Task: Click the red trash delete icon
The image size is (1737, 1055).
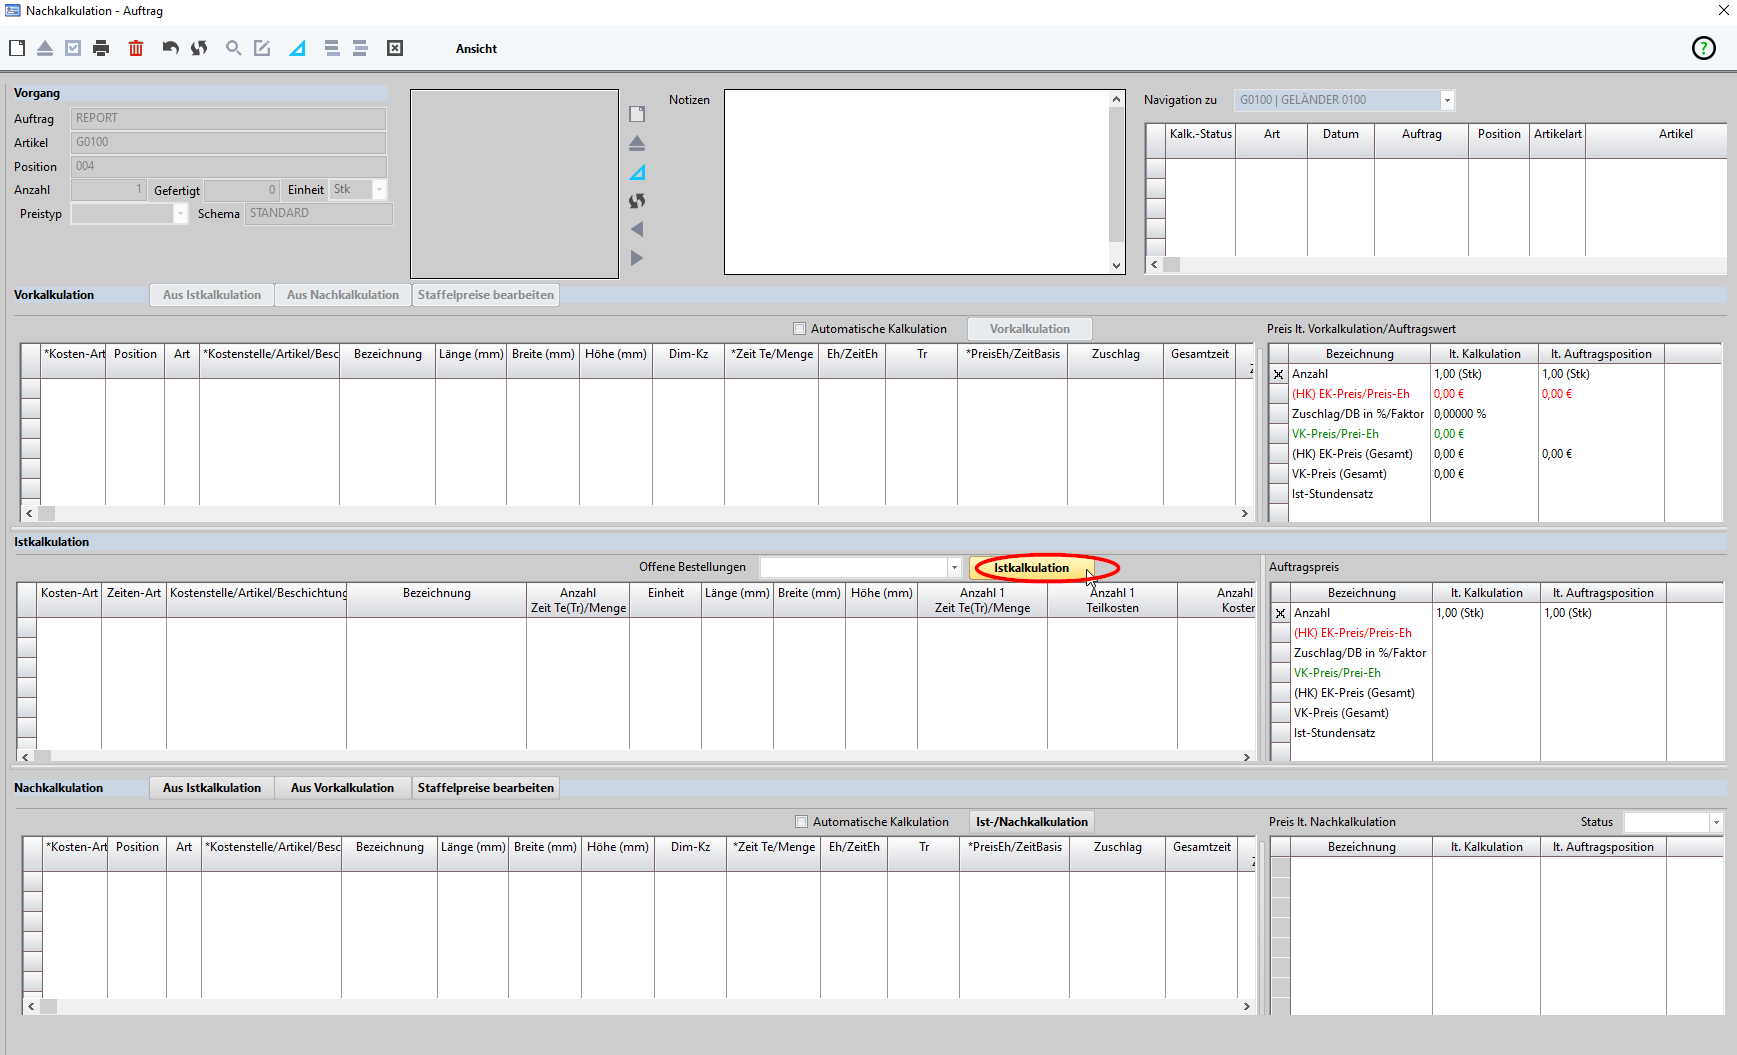Action: click(136, 48)
